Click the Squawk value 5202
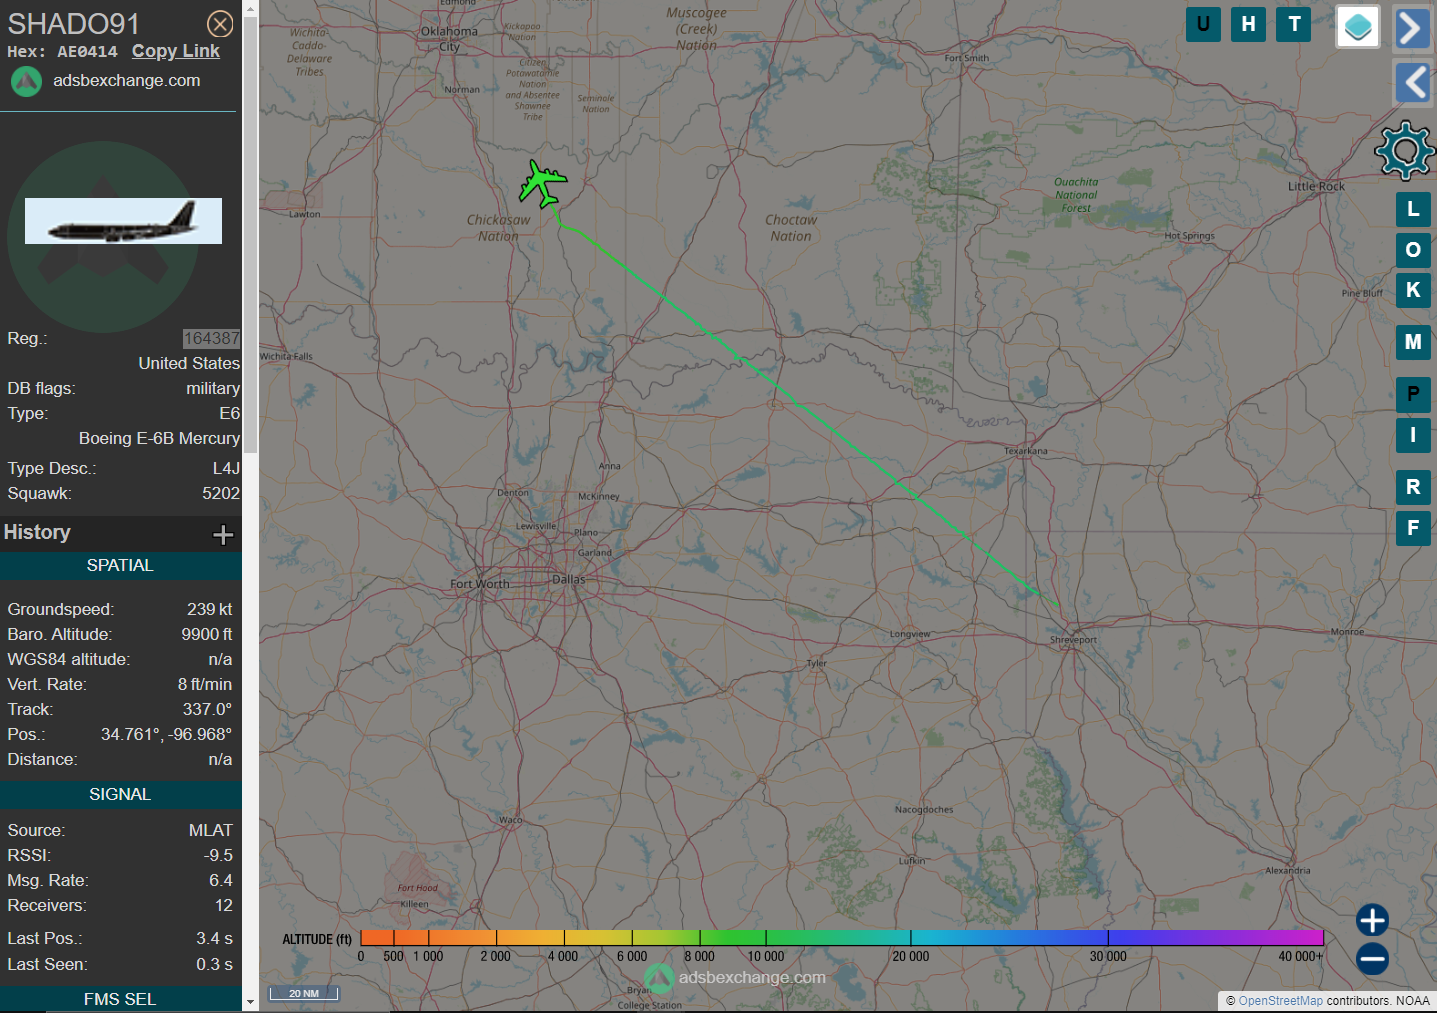1437x1013 pixels. click(221, 494)
